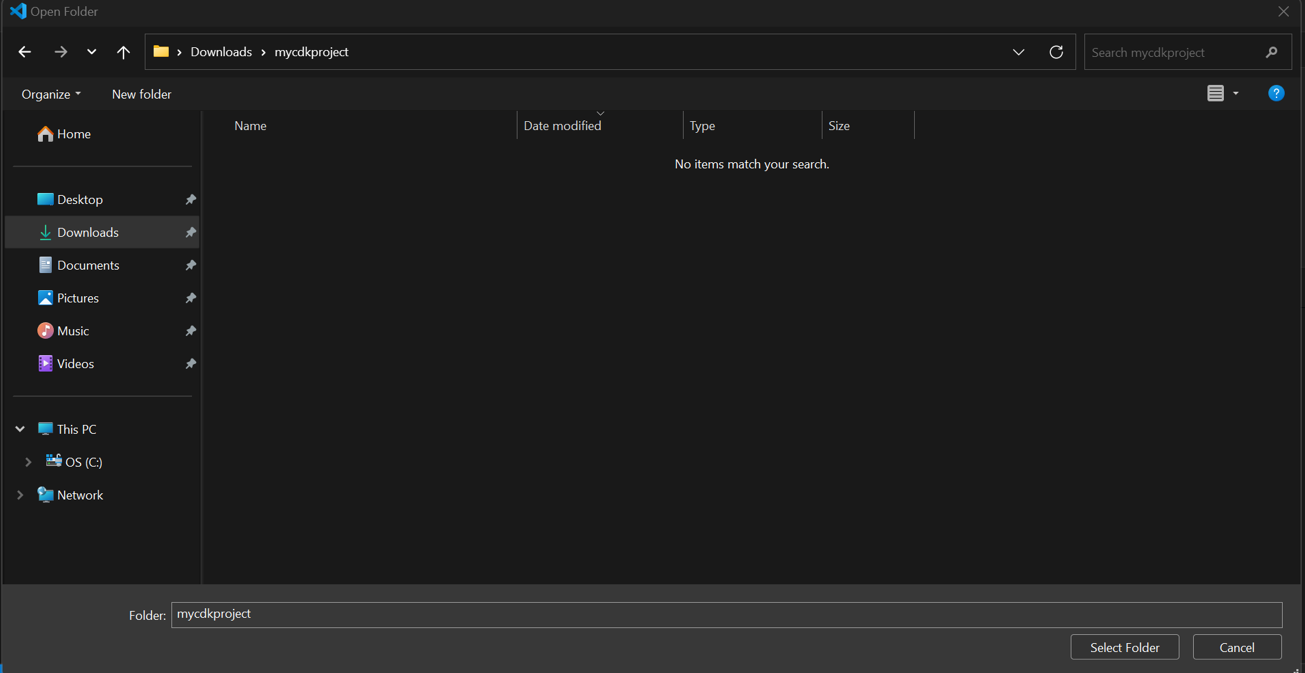Screen dimensions: 1305x673
Task: Click the Downloads breadcrumb in address bar
Action: (x=221, y=51)
